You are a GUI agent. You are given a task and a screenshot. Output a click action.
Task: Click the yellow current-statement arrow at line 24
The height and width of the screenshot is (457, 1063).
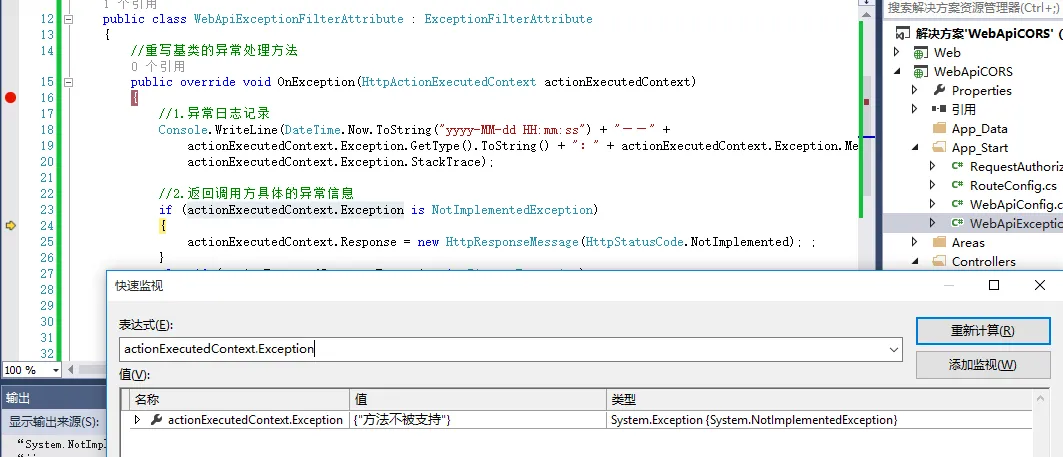[11, 226]
